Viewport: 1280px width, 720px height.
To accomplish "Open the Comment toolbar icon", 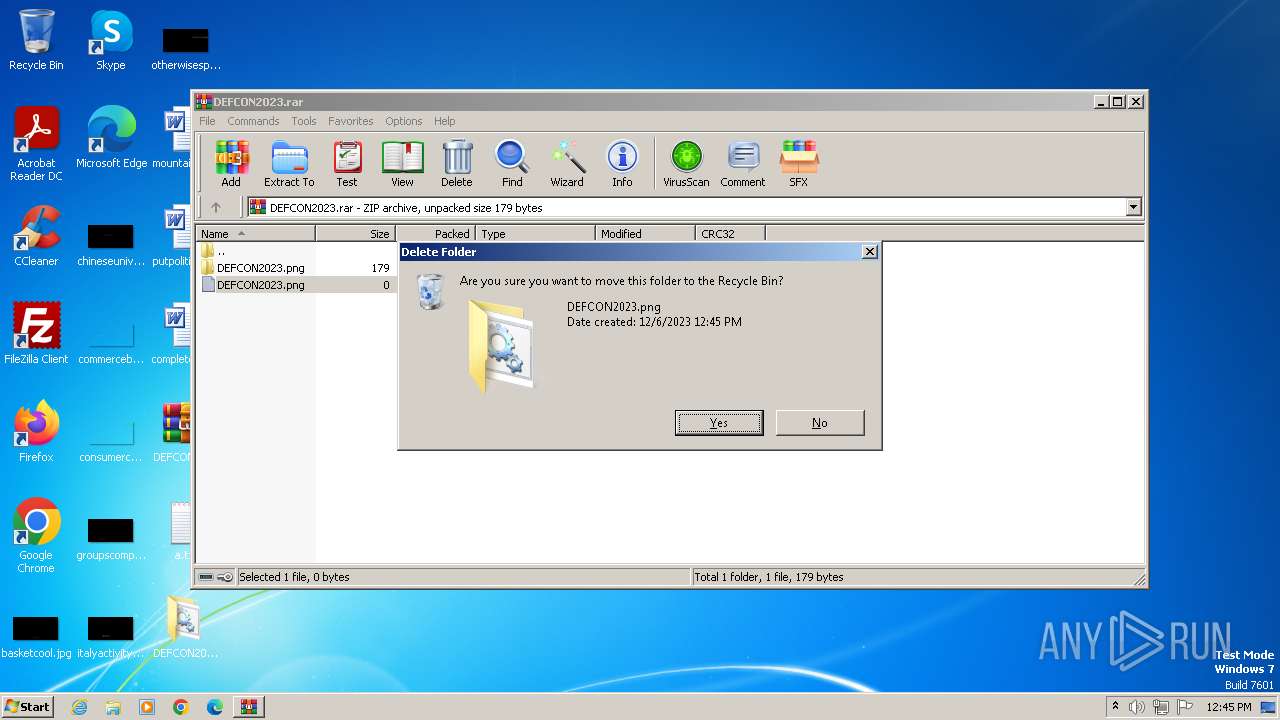I will coord(743,164).
